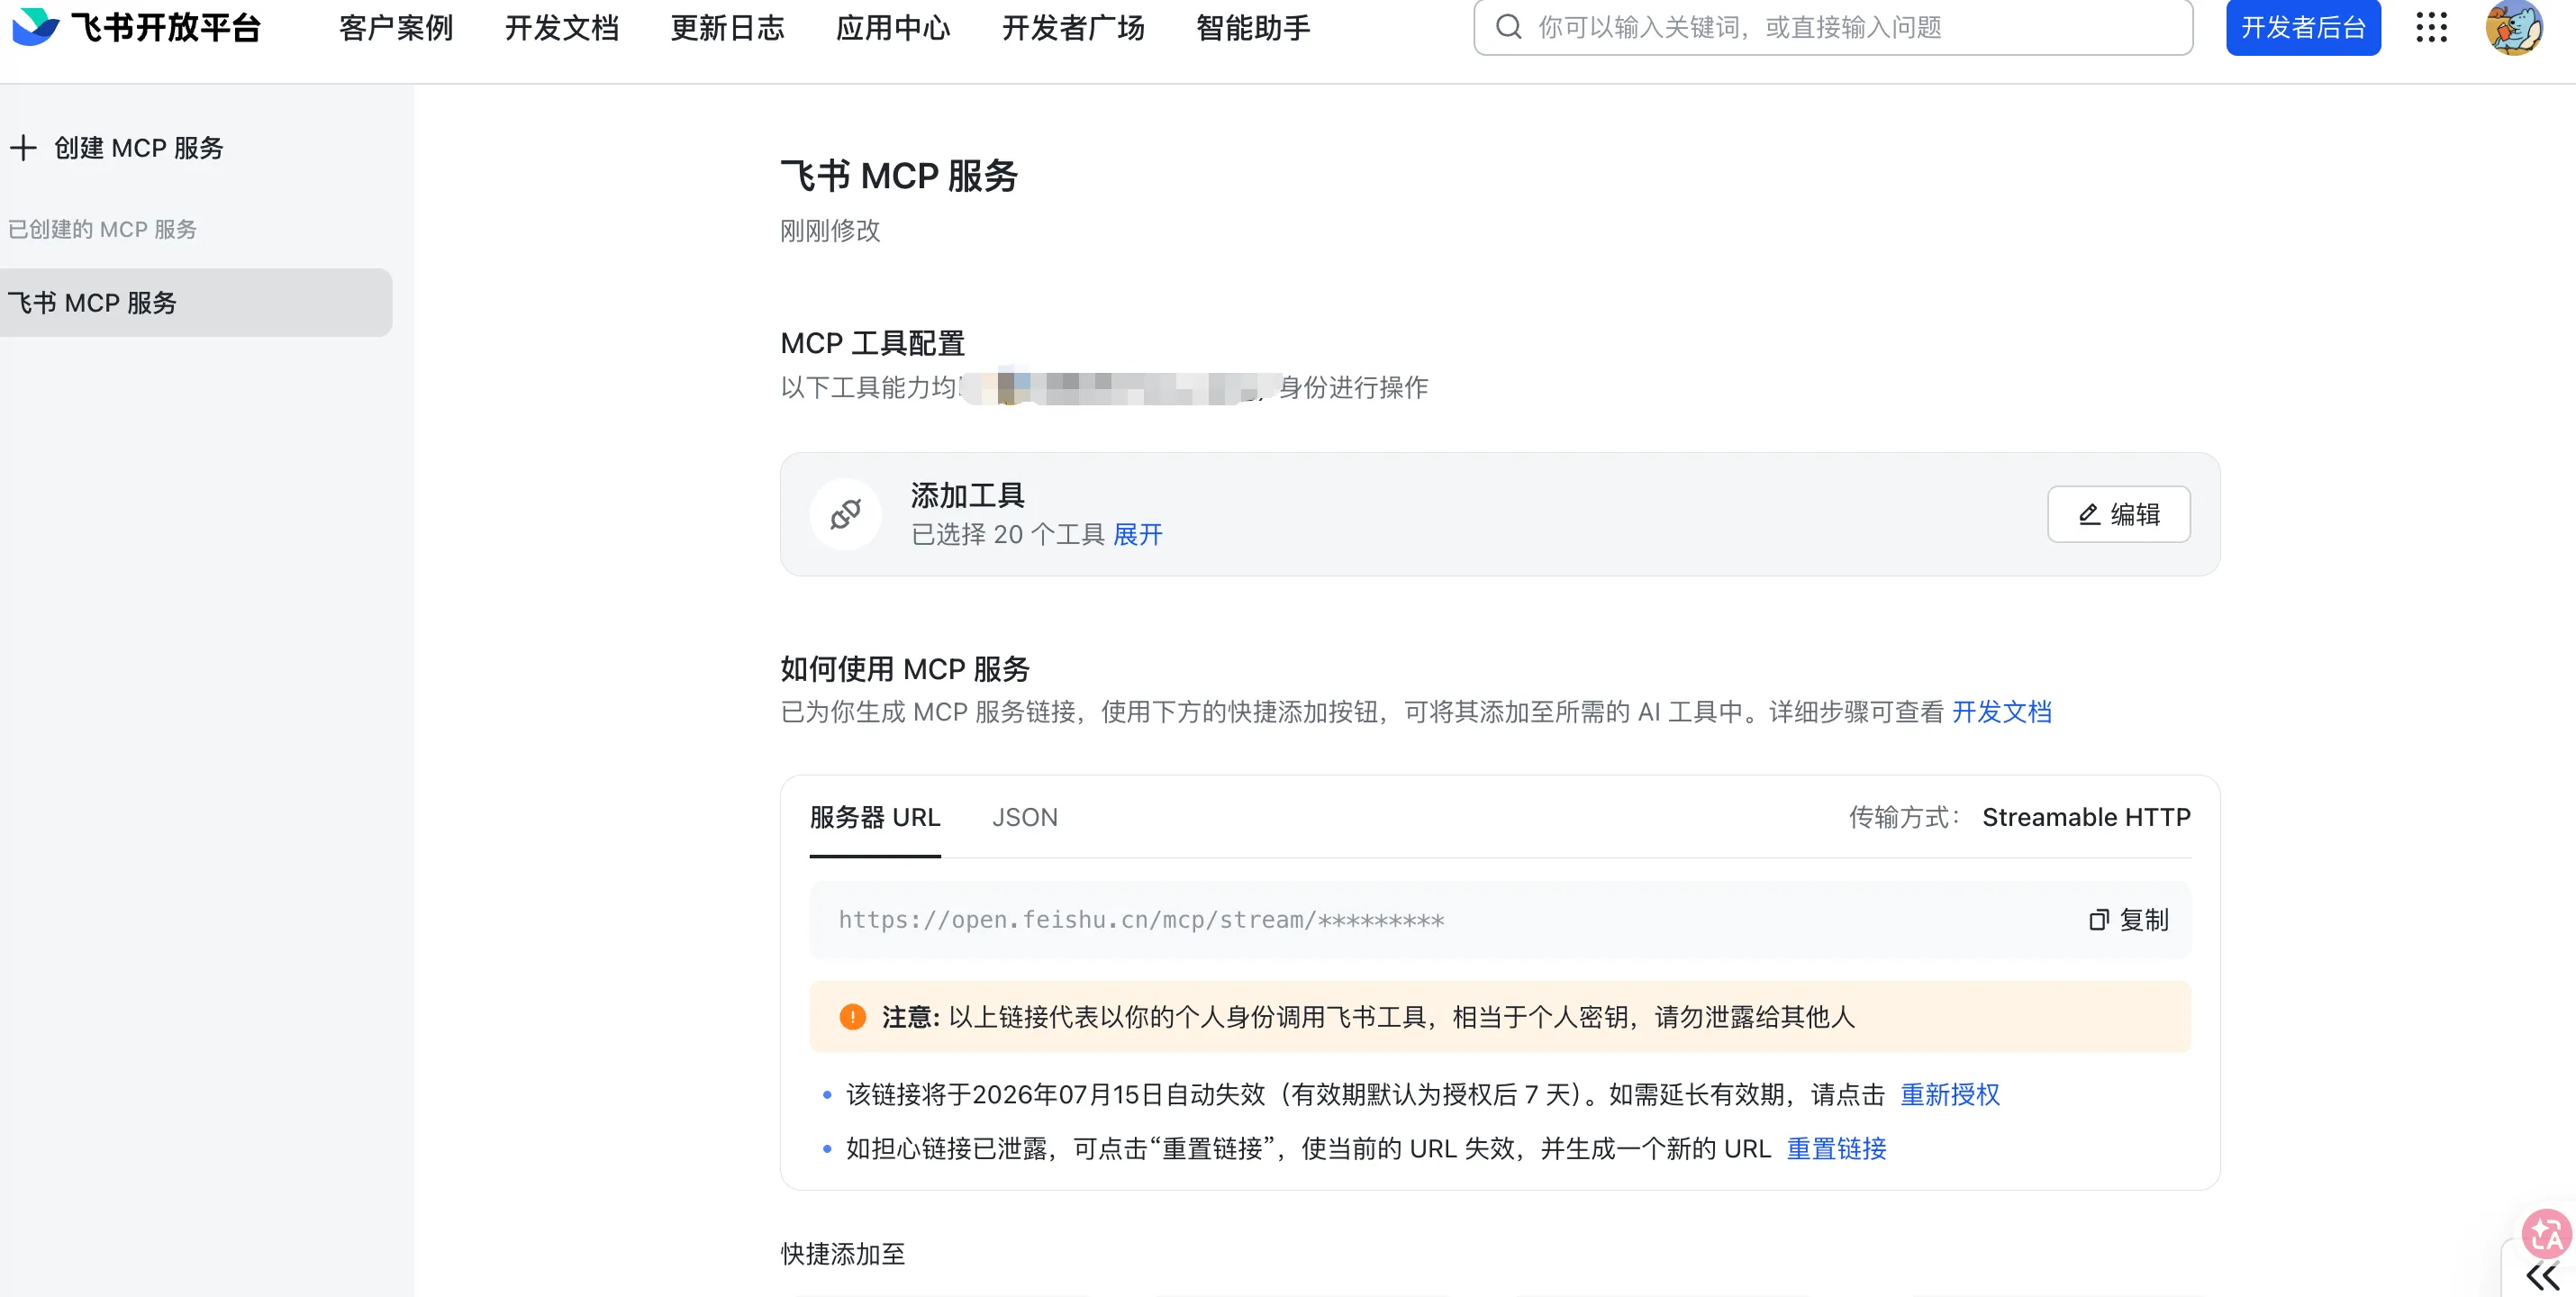This screenshot has width=2576, height=1297.
Task: Click 复制 to copy the server URL
Action: coord(2129,920)
